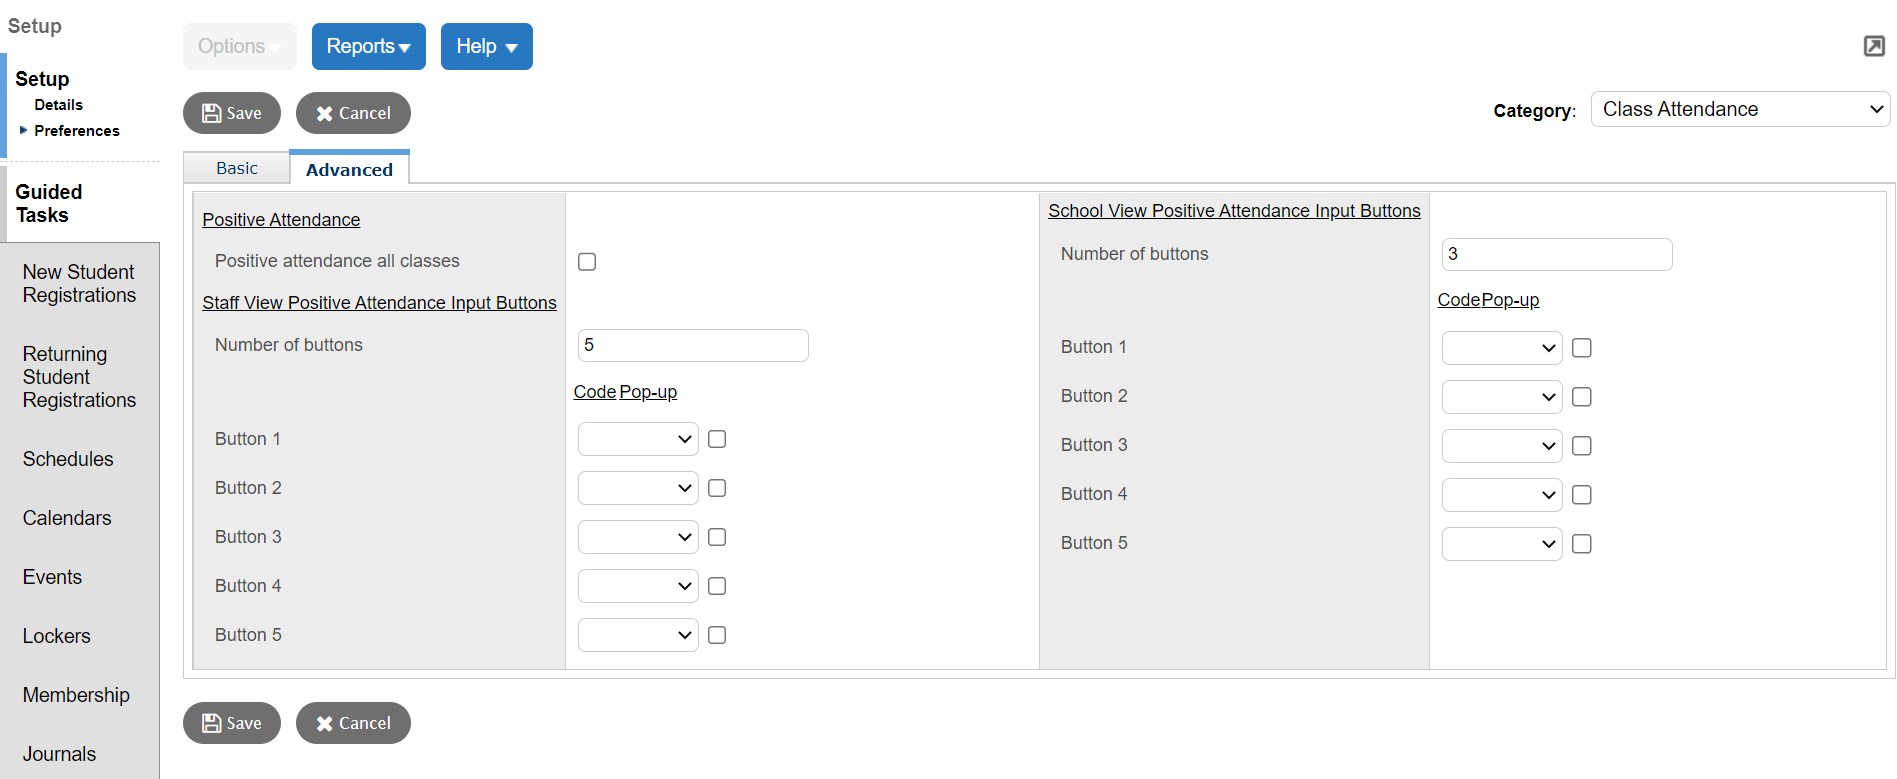Open Returning Student Registrations task
1897x779 pixels.
click(79, 377)
